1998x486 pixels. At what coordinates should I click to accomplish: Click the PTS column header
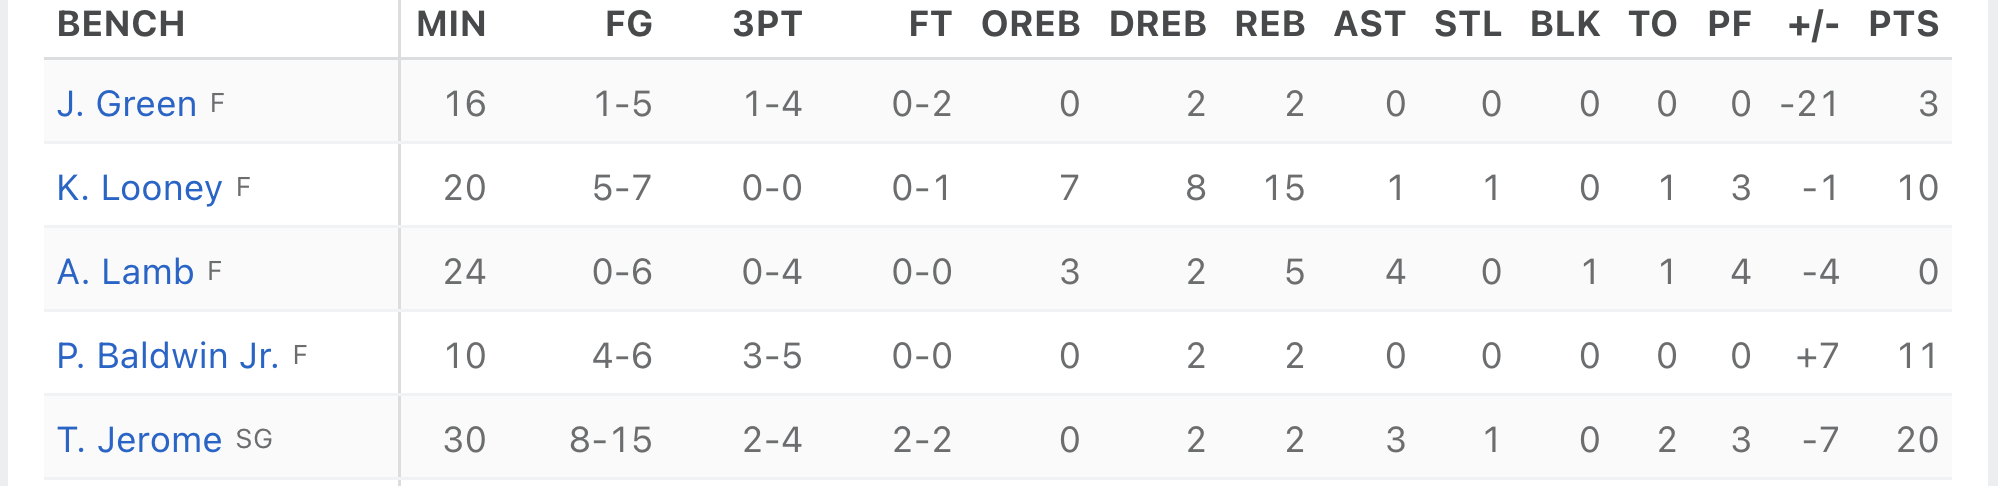coord(1904,24)
